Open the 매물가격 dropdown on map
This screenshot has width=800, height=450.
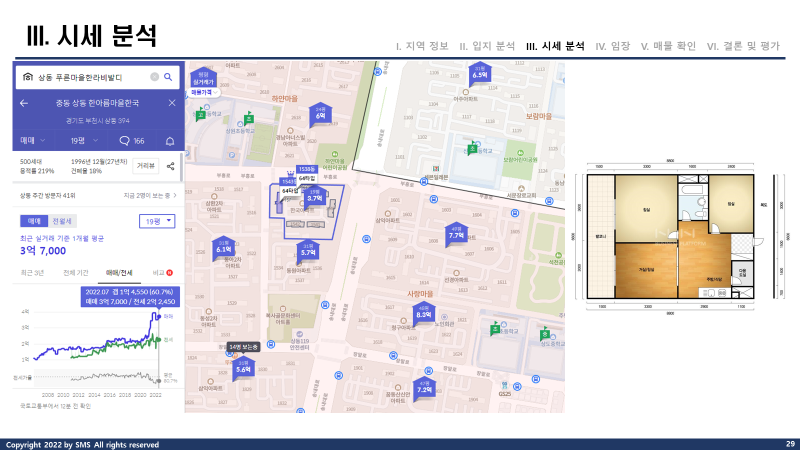(204, 92)
